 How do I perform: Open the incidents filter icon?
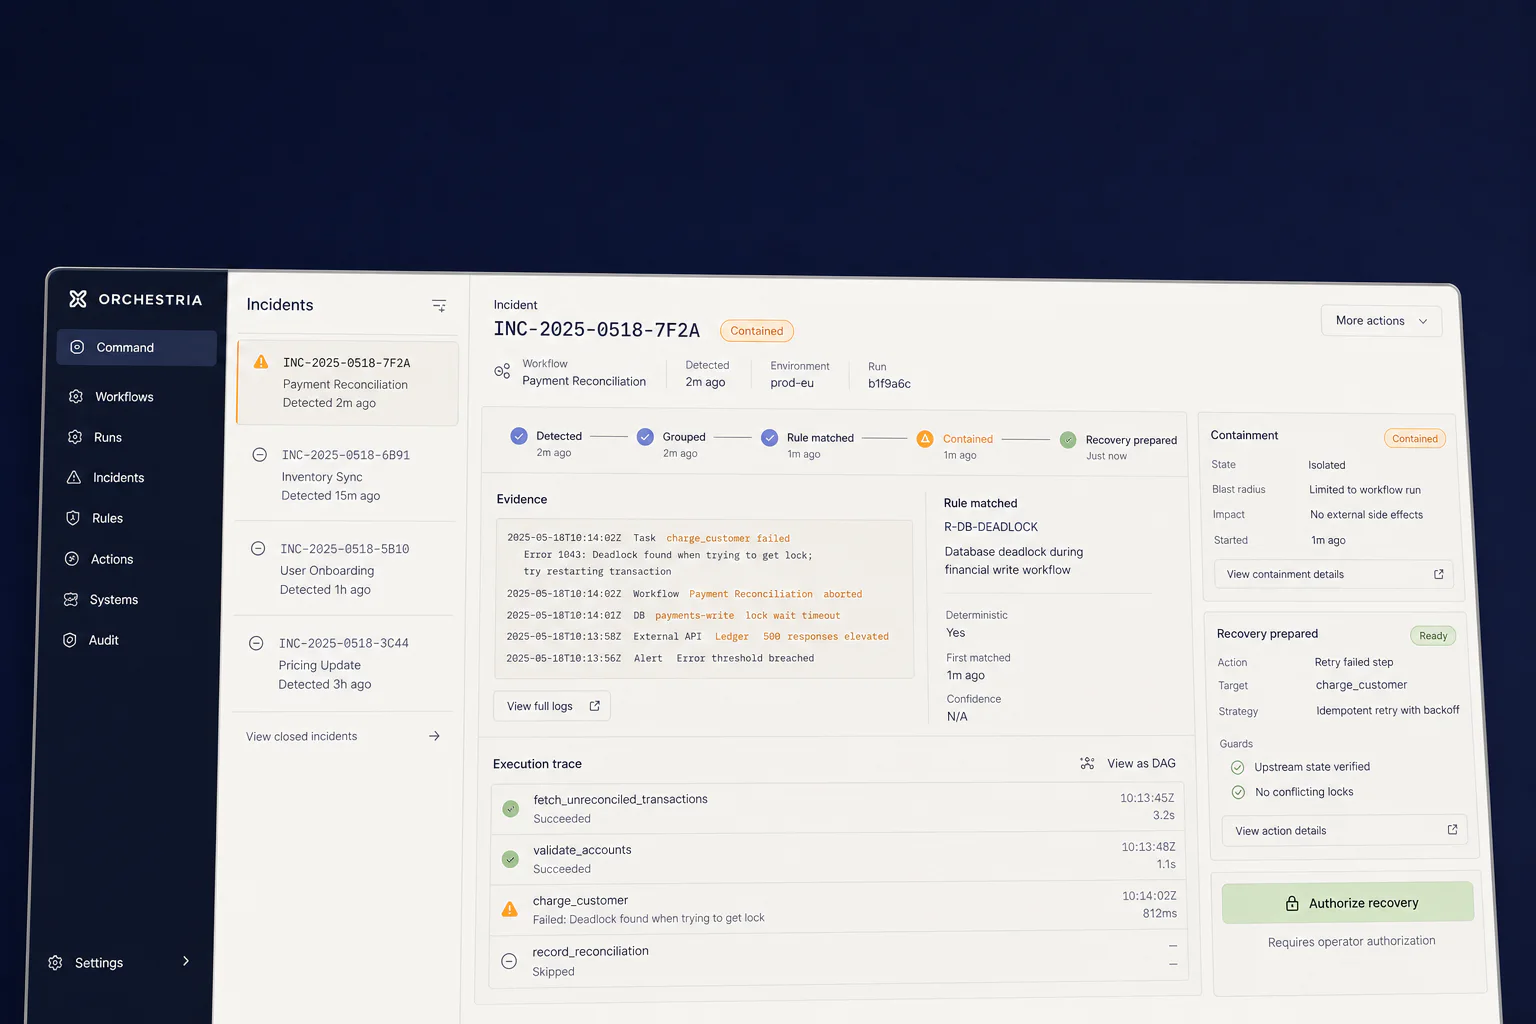point(439,306)
